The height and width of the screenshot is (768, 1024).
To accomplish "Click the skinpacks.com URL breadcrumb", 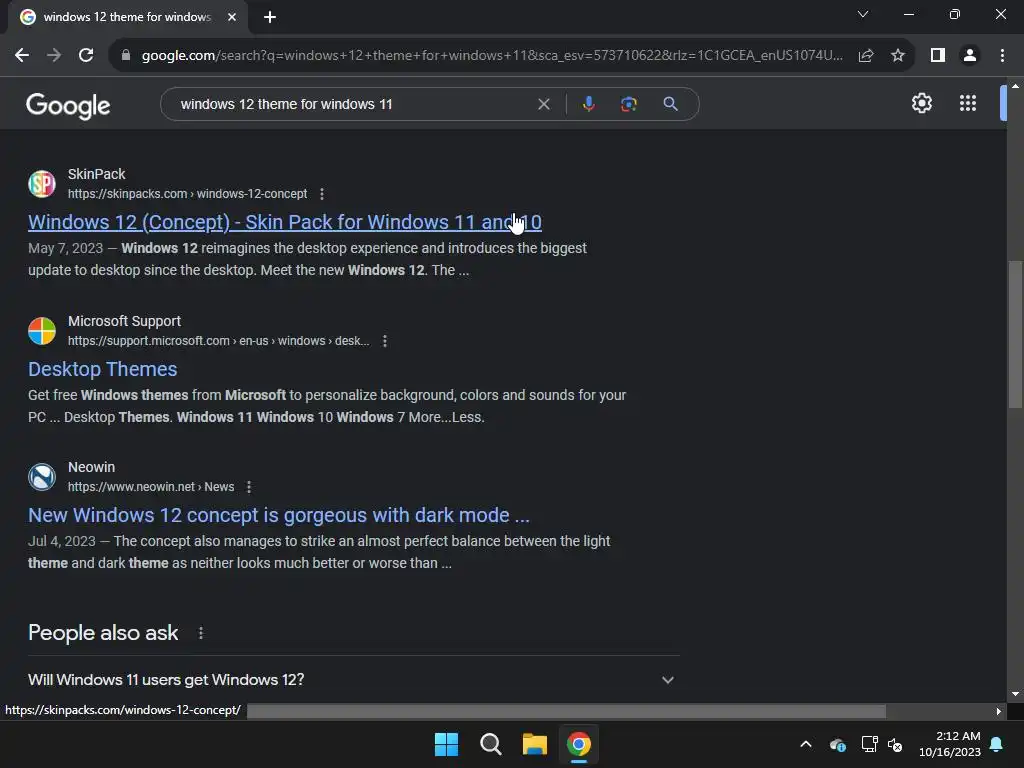I will tap(187, 194).
